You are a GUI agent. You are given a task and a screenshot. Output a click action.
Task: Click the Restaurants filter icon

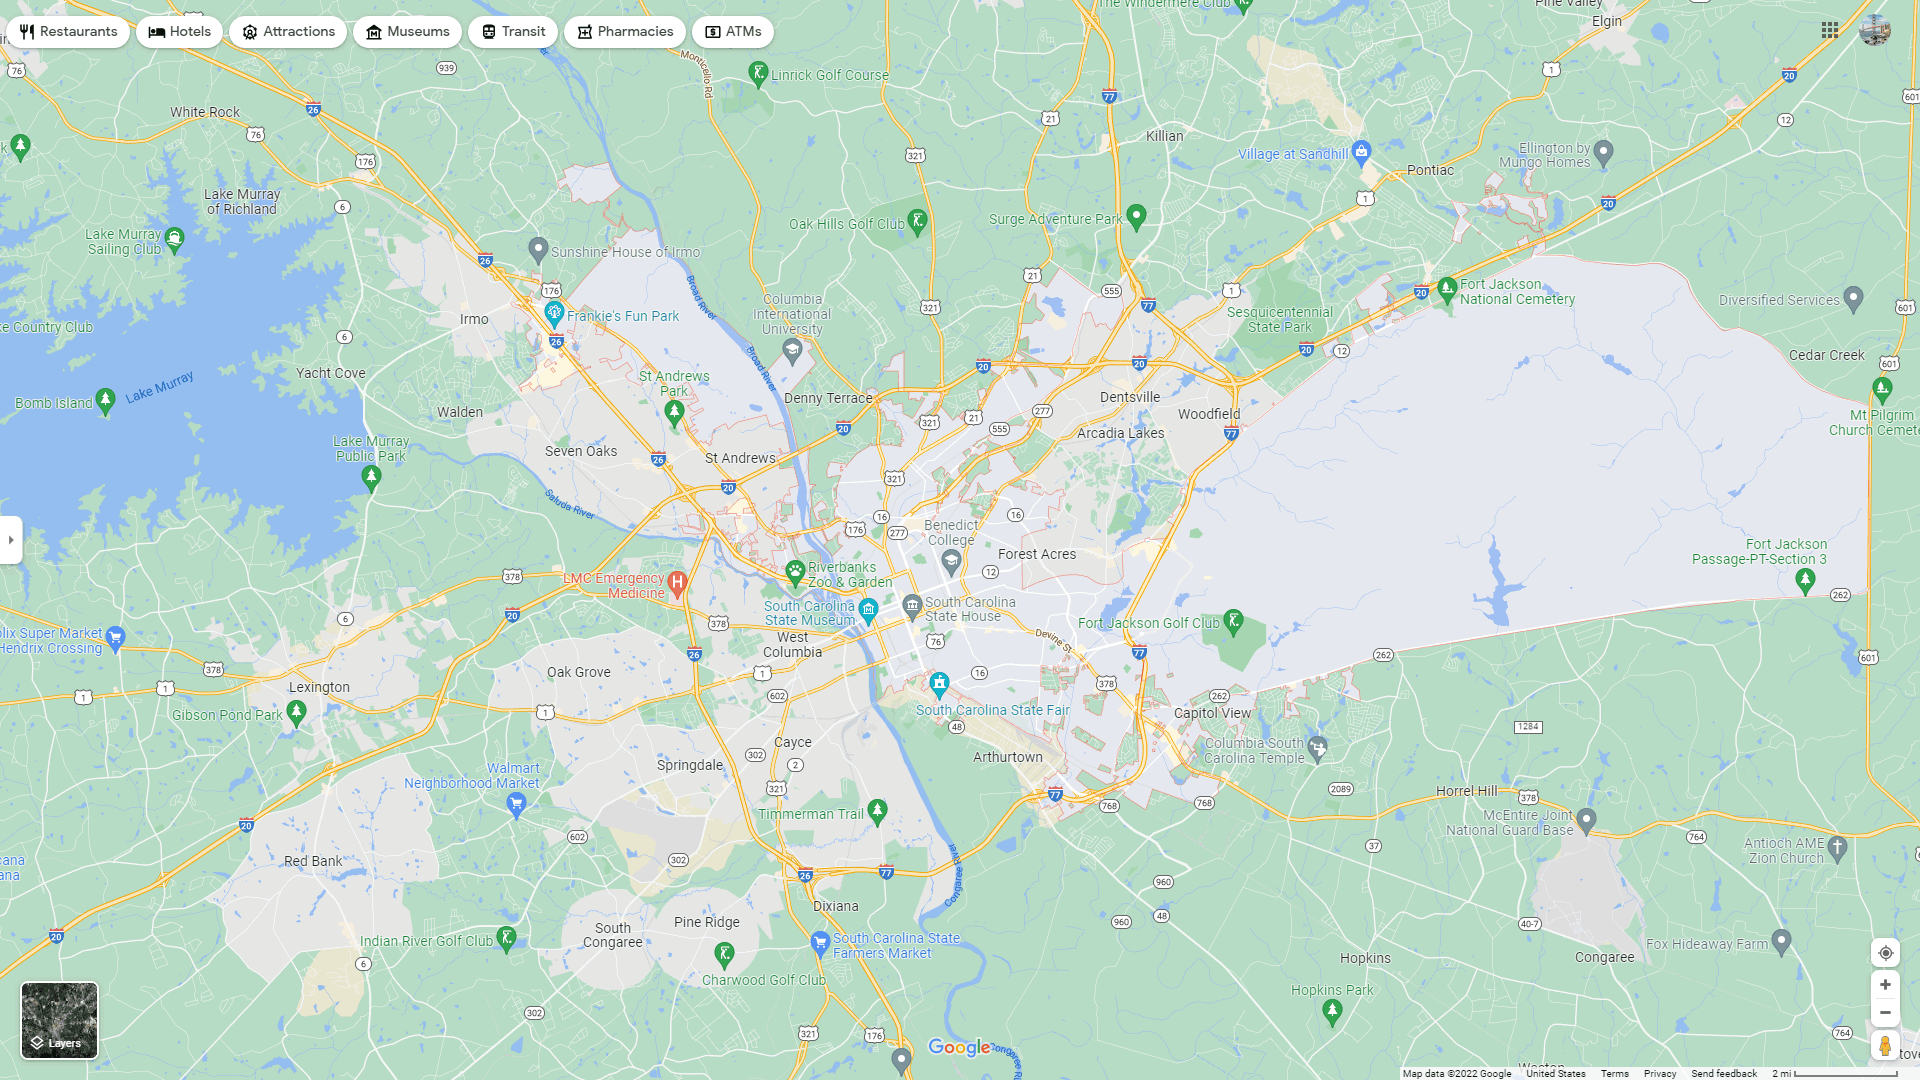coord(27,31)
